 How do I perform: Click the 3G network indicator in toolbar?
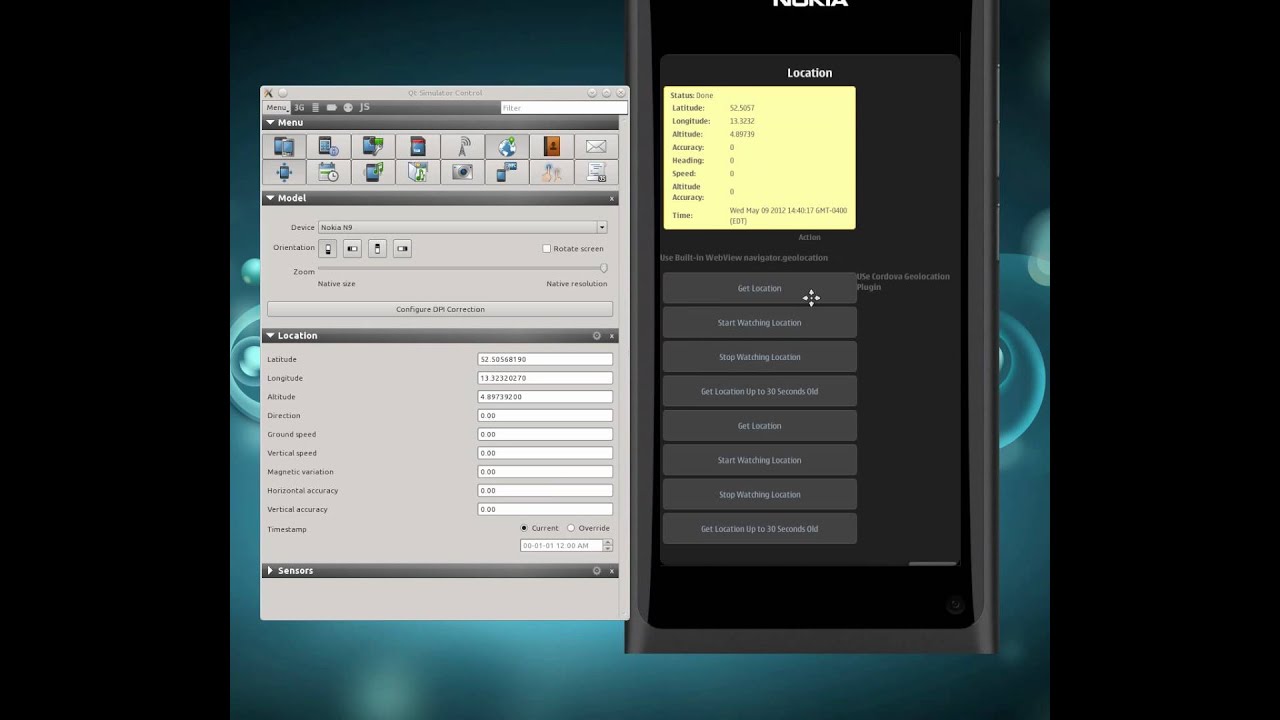(299, 107)
